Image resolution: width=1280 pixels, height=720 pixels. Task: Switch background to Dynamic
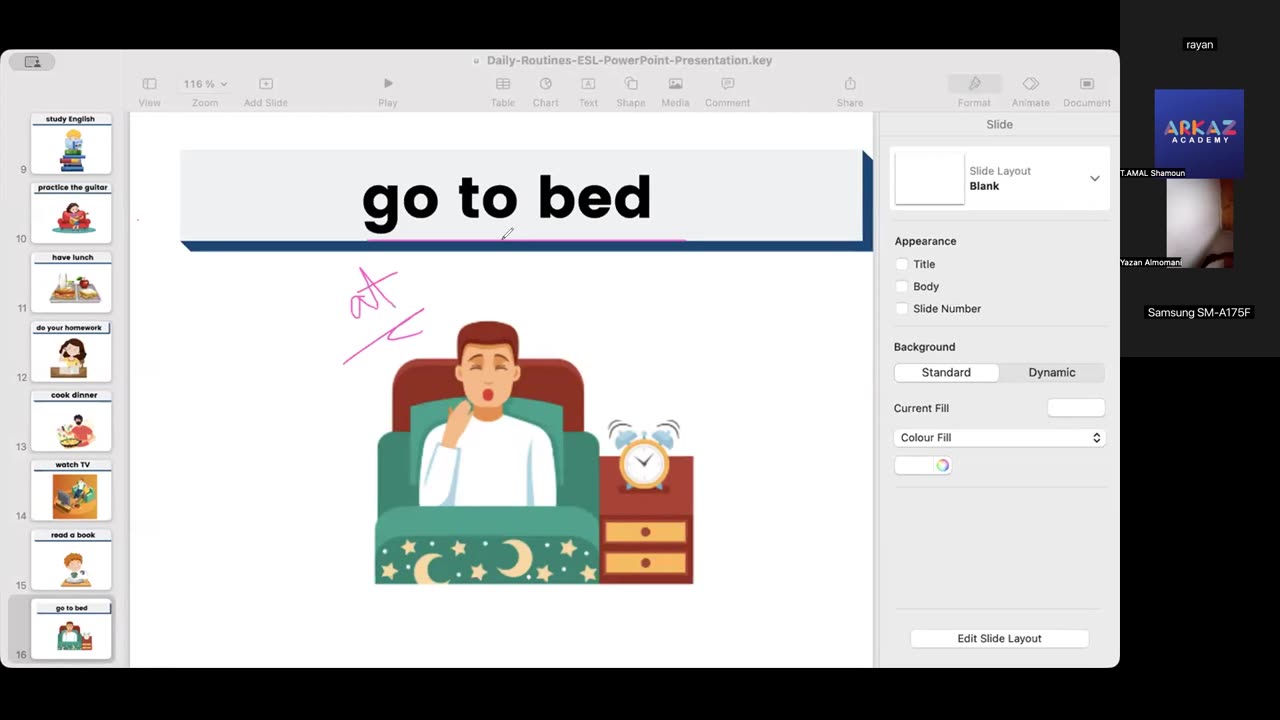pos(1052,372)
